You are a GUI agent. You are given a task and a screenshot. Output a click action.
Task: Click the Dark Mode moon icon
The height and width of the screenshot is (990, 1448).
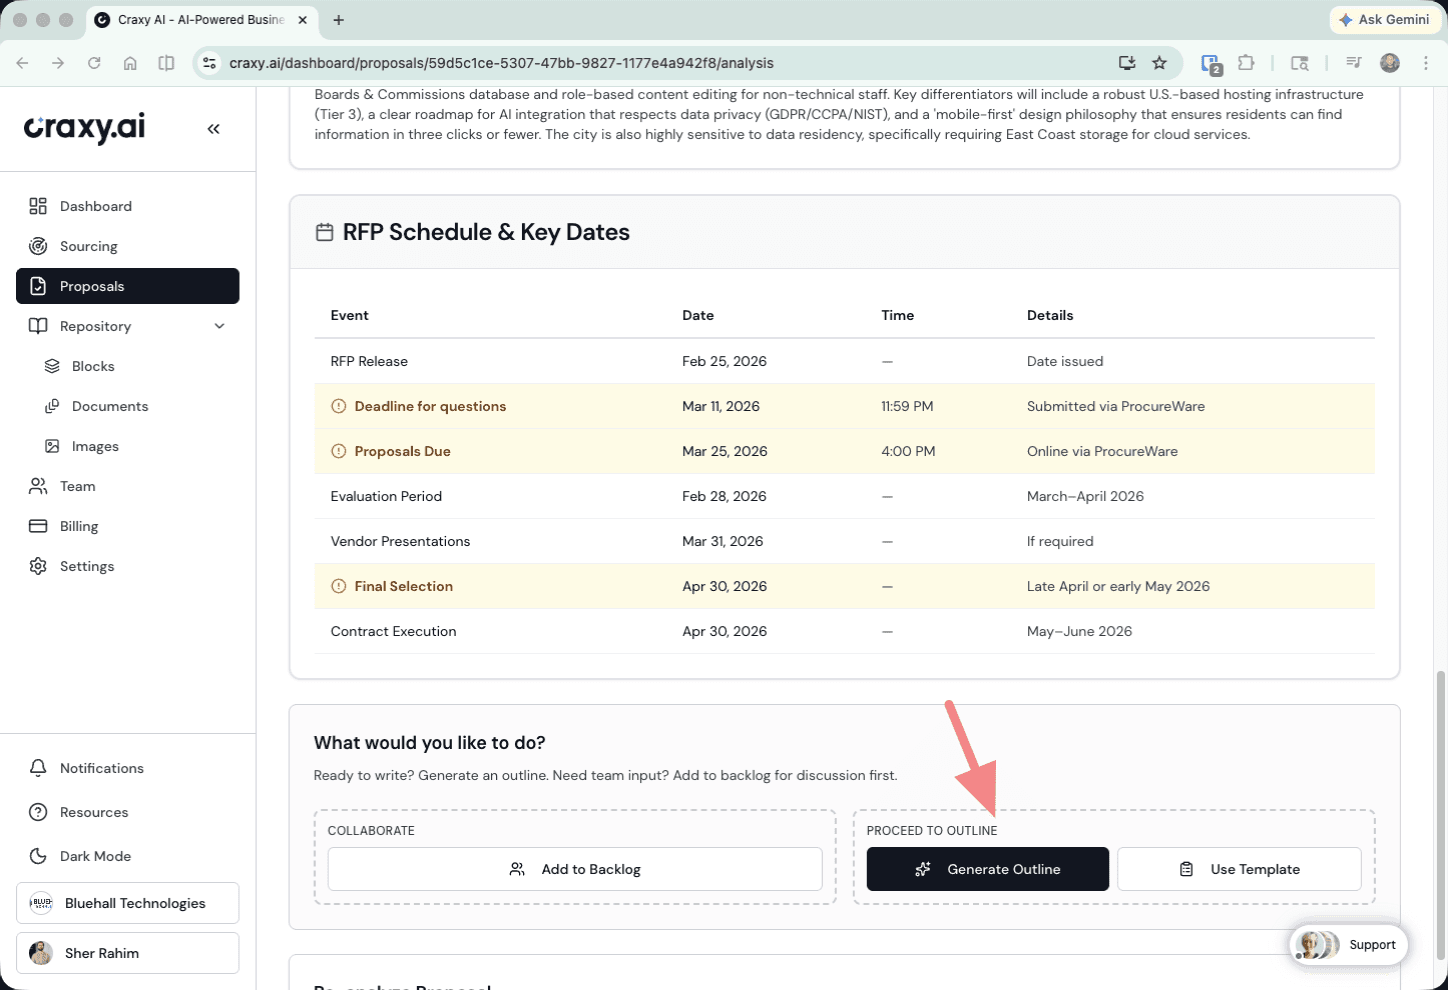[x=38, y=856]
